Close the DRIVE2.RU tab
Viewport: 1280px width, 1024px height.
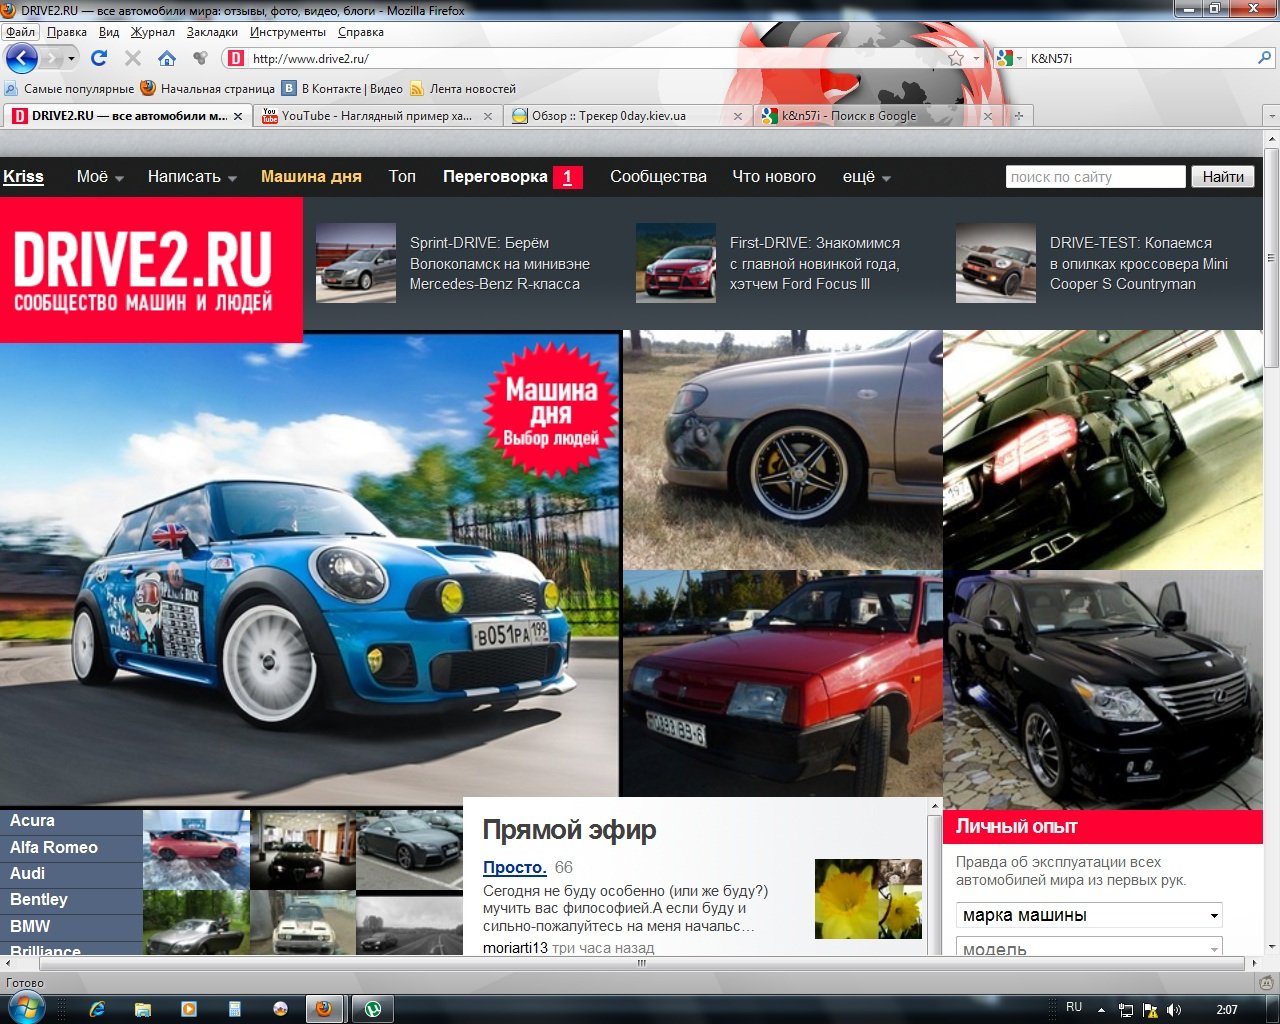238,116
